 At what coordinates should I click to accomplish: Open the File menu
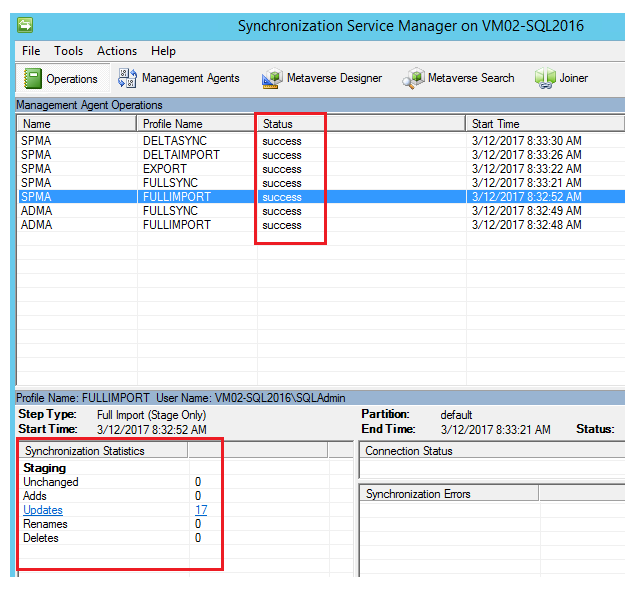click(x=31, y=51)
